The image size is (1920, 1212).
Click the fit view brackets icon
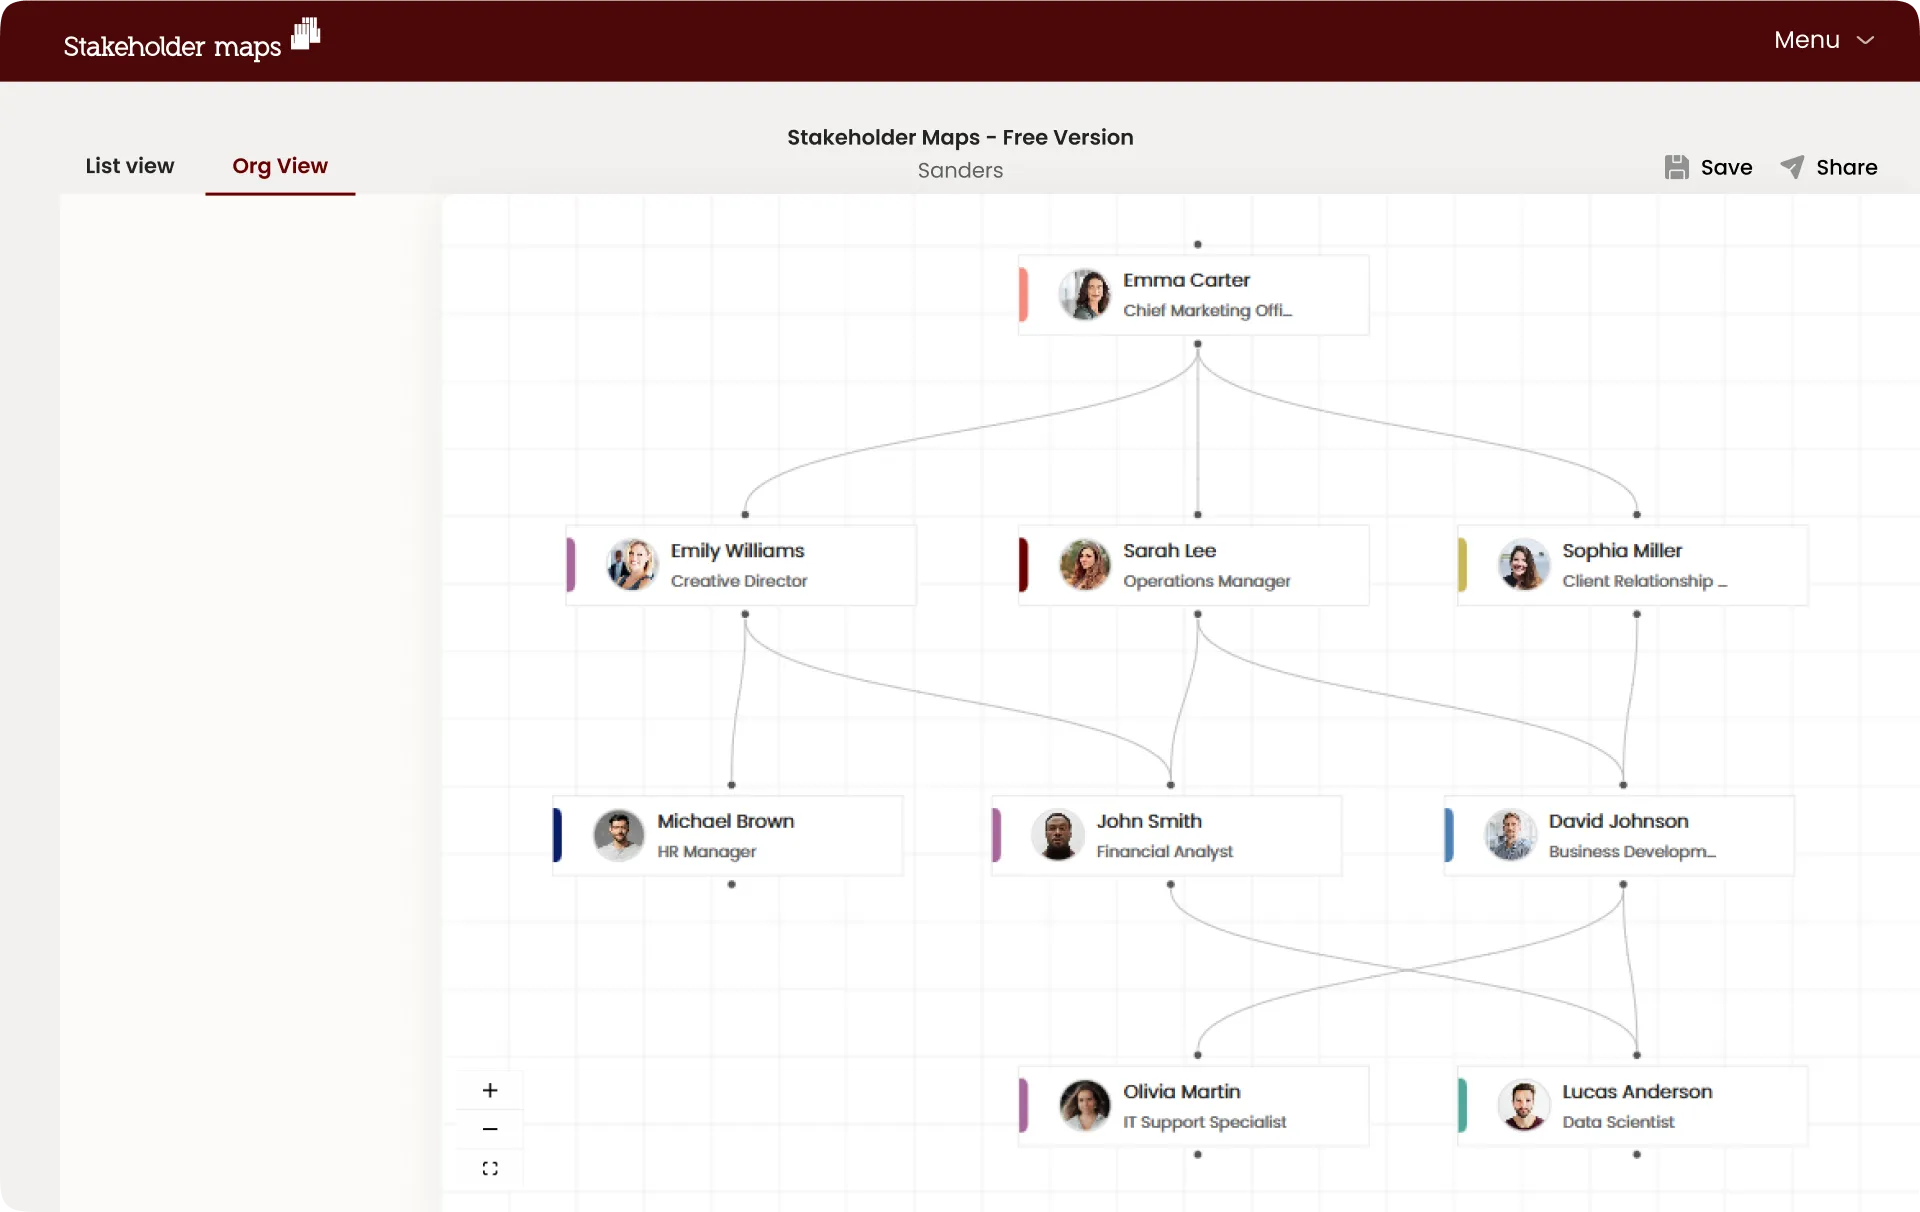coord(490,1168)
